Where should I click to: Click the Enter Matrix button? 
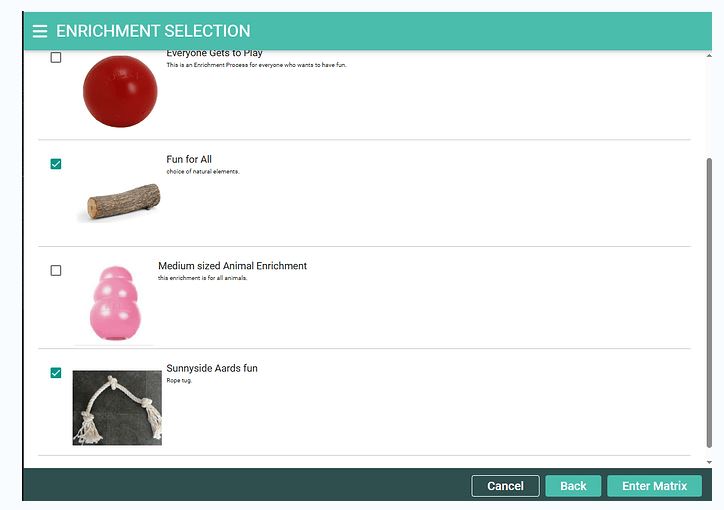point(654,486)
